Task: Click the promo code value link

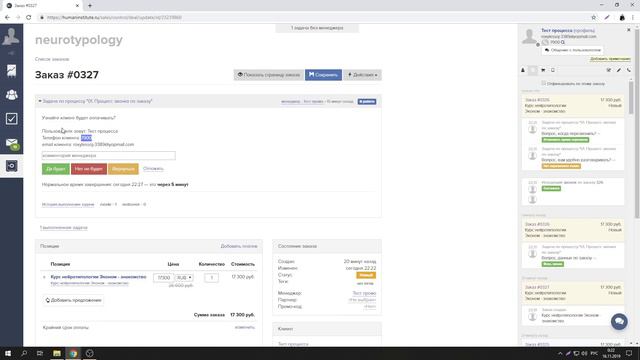Action: coord(370,306)
